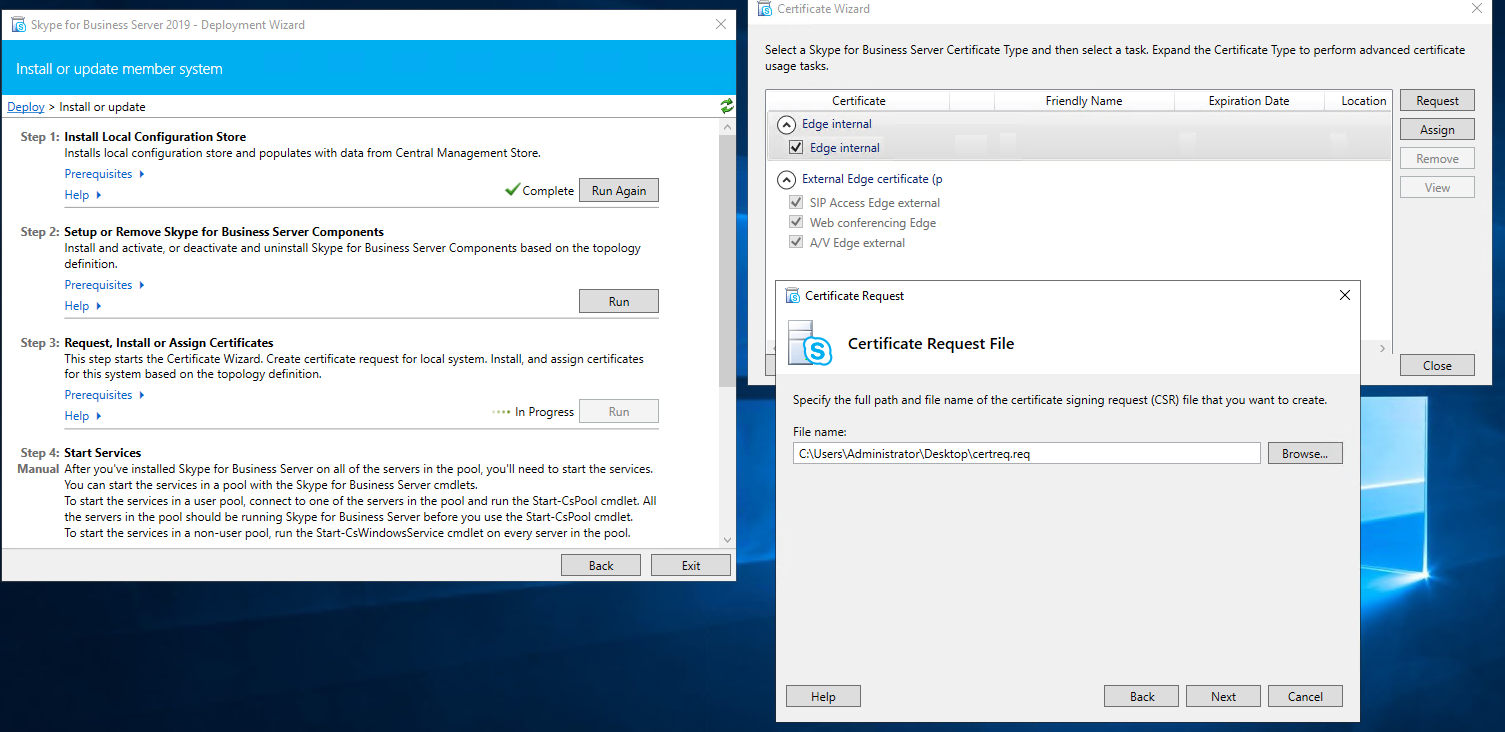Click the Browse... button for file name
Viewport: 1505px width, 732px height.
click(1304, 454)
